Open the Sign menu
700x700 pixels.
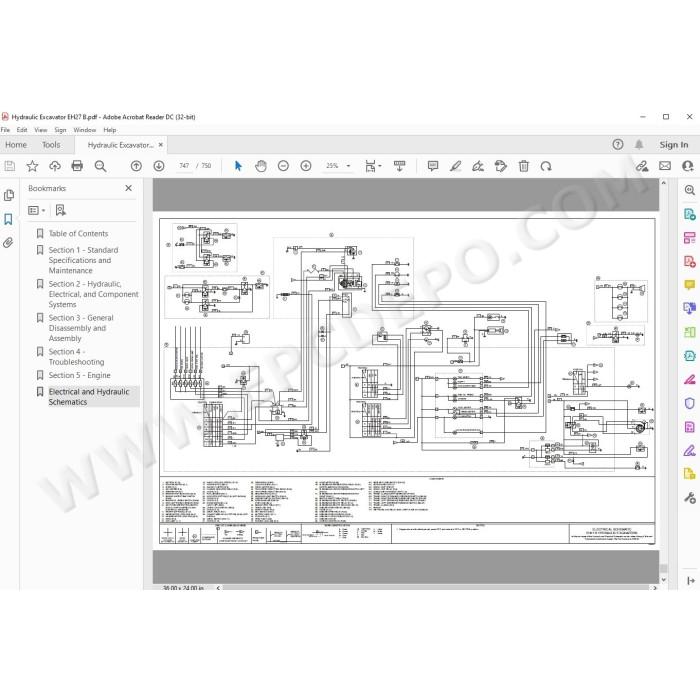tap(60, 130)
